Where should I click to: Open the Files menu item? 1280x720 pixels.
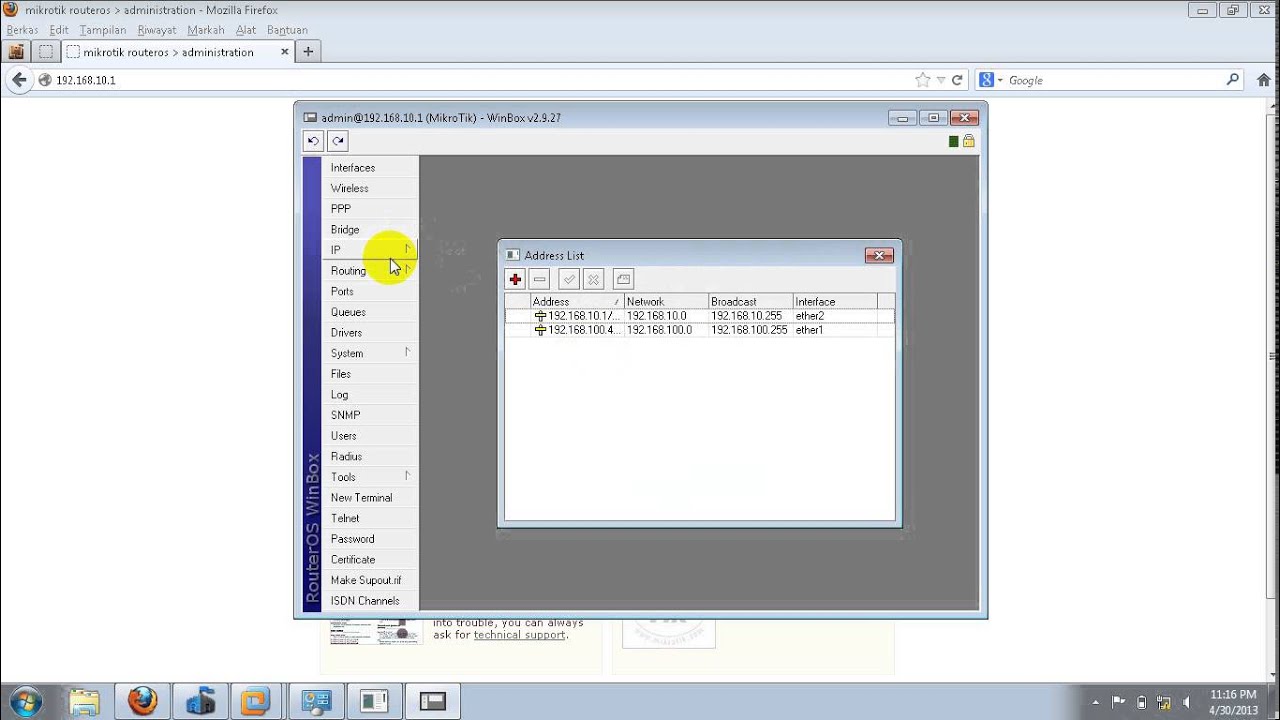[x=369, y=374]
